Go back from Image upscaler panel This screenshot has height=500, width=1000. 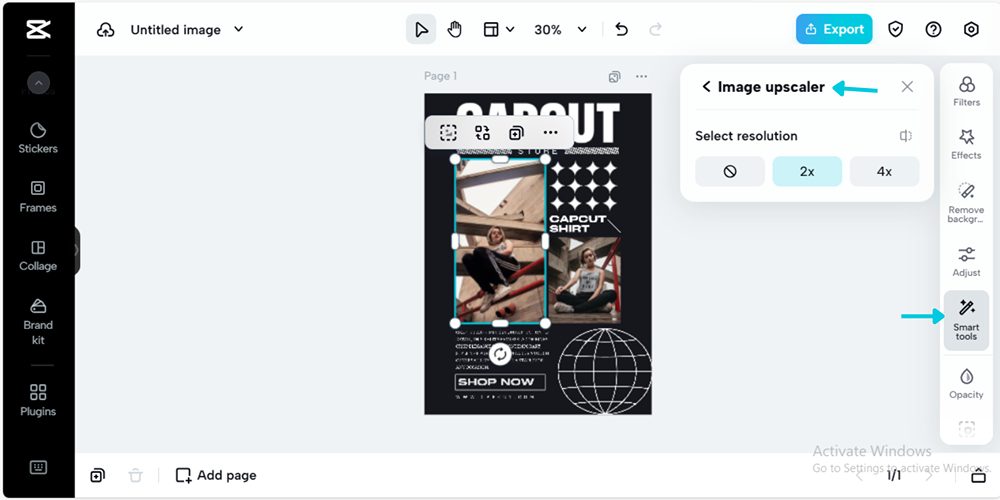pos(706,87)
